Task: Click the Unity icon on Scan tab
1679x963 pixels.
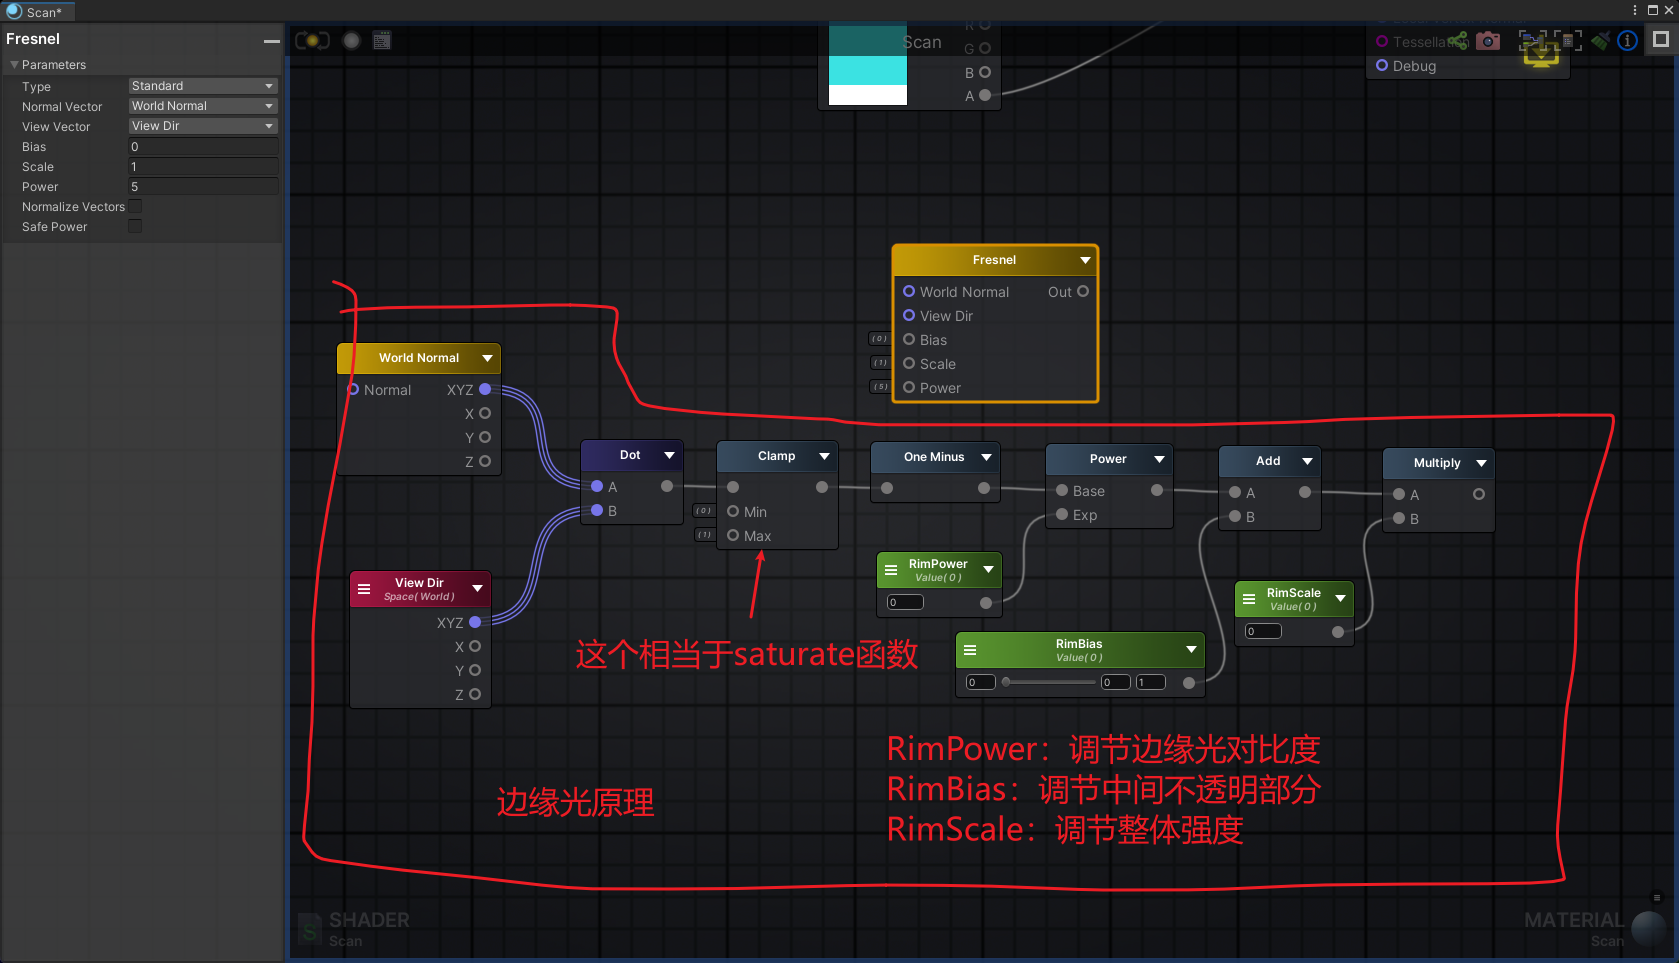Action: [14, 11]
